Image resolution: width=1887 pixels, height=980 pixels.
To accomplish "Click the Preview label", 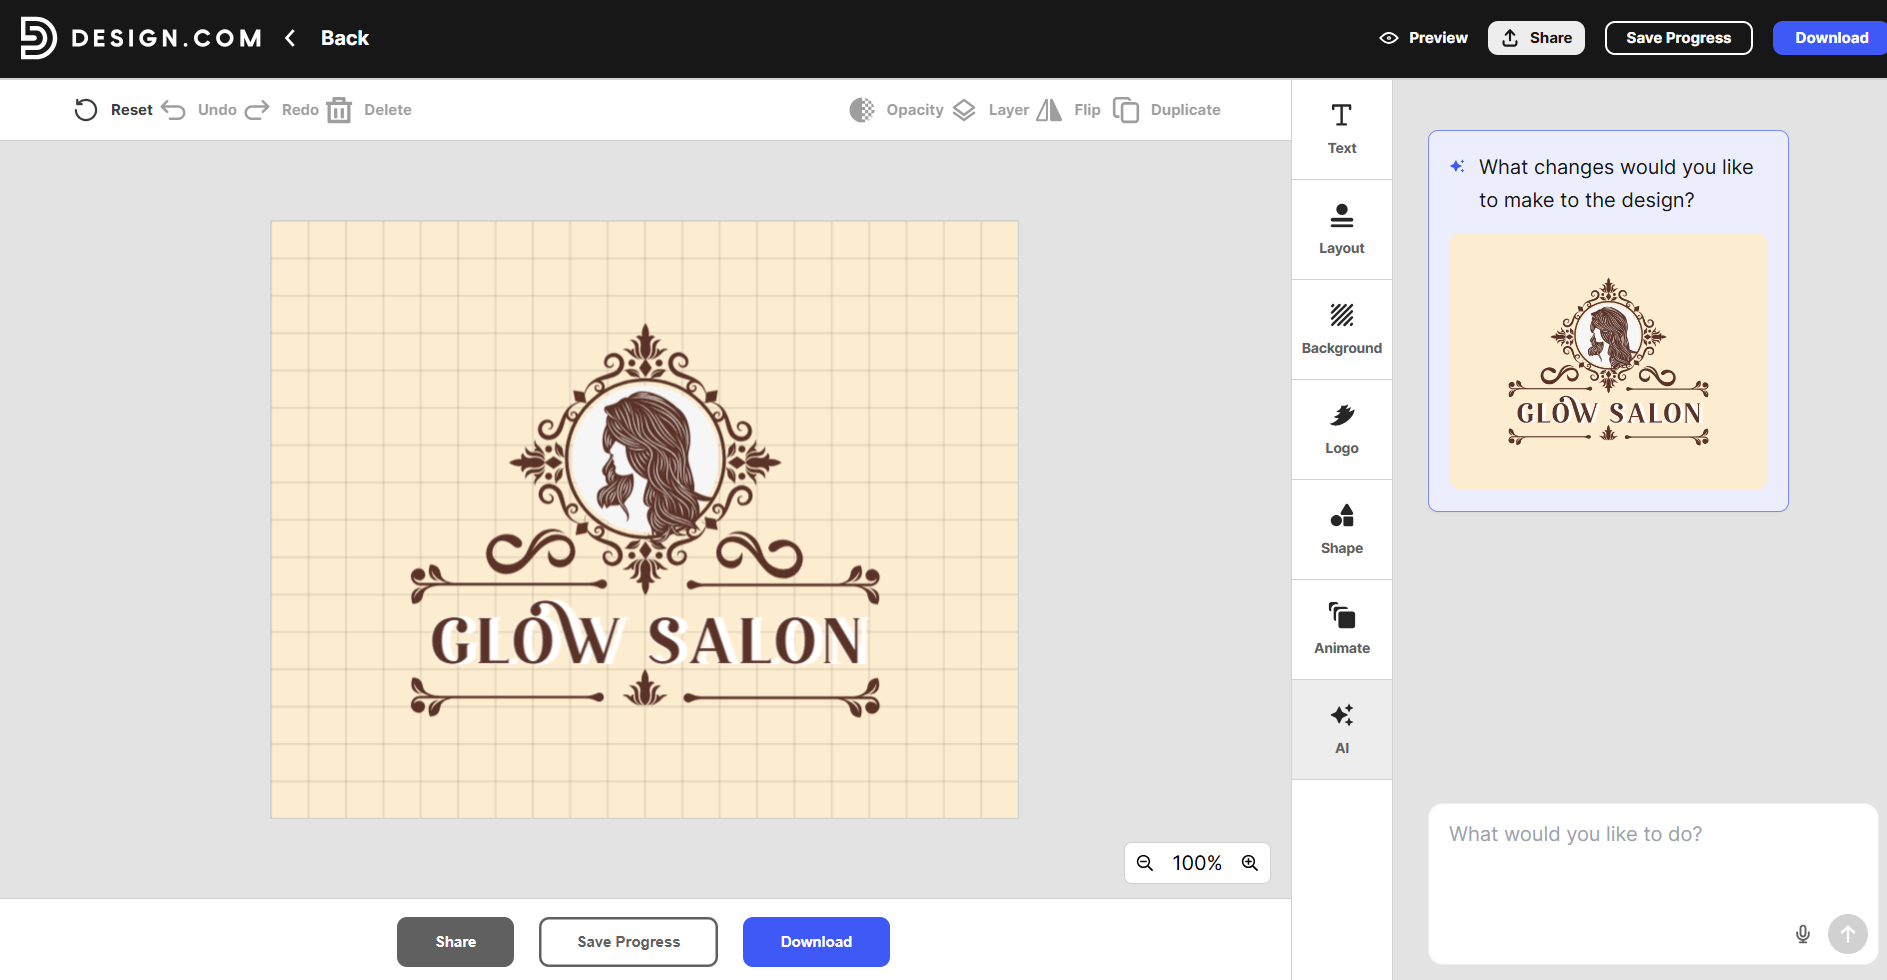I will tap(1438, 38).
